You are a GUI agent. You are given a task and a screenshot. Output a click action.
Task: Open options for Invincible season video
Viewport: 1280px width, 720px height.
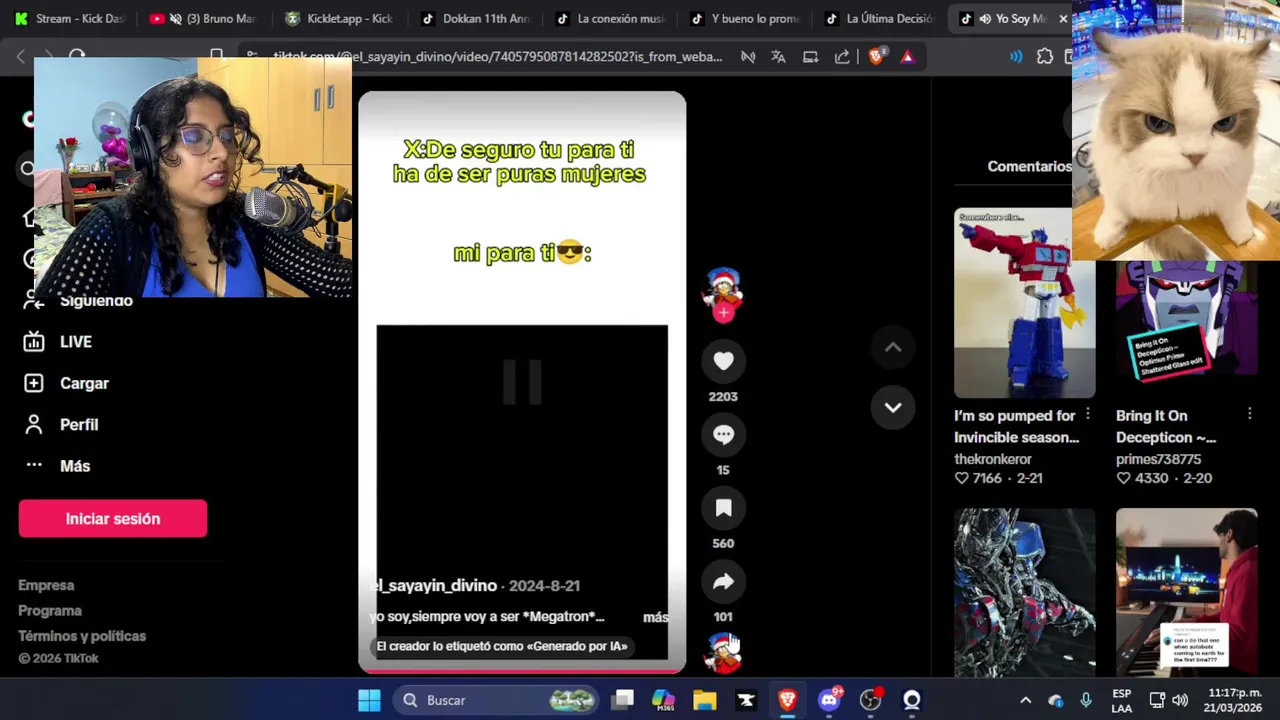tap(1088, 414)
